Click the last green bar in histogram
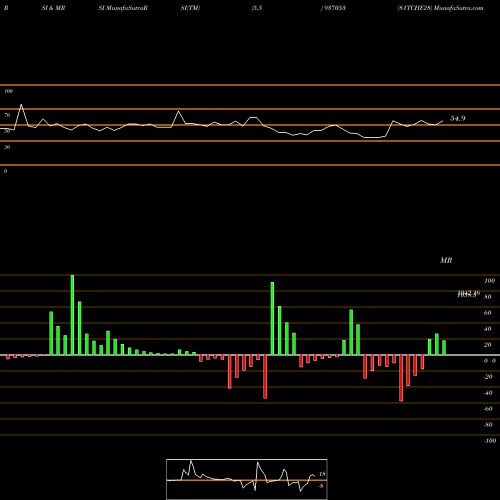Viewport: 500px width, 500px height. (444, 348)
